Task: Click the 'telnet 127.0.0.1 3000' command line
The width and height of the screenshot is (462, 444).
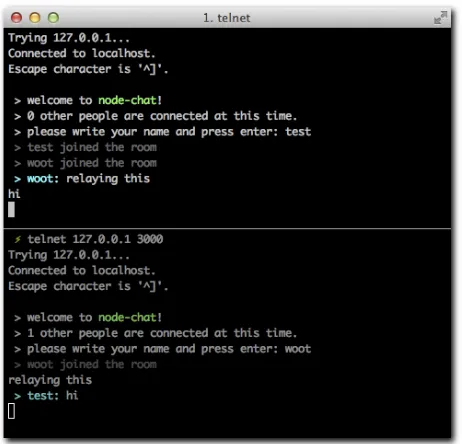Action: tap(95, 239)
